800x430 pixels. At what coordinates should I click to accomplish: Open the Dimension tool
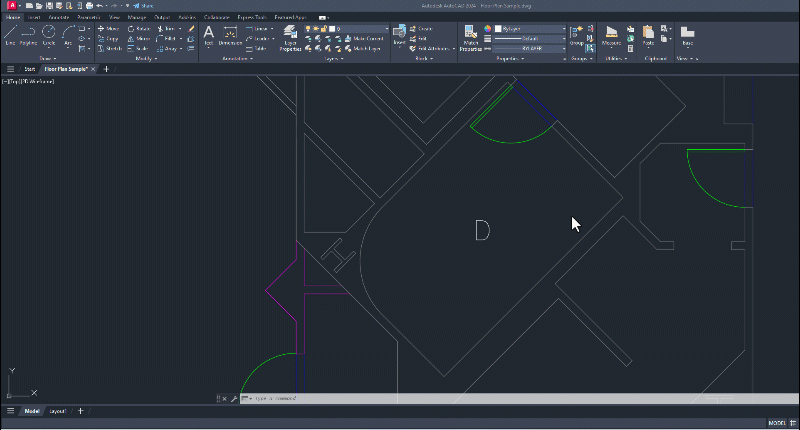click(230, 34)
